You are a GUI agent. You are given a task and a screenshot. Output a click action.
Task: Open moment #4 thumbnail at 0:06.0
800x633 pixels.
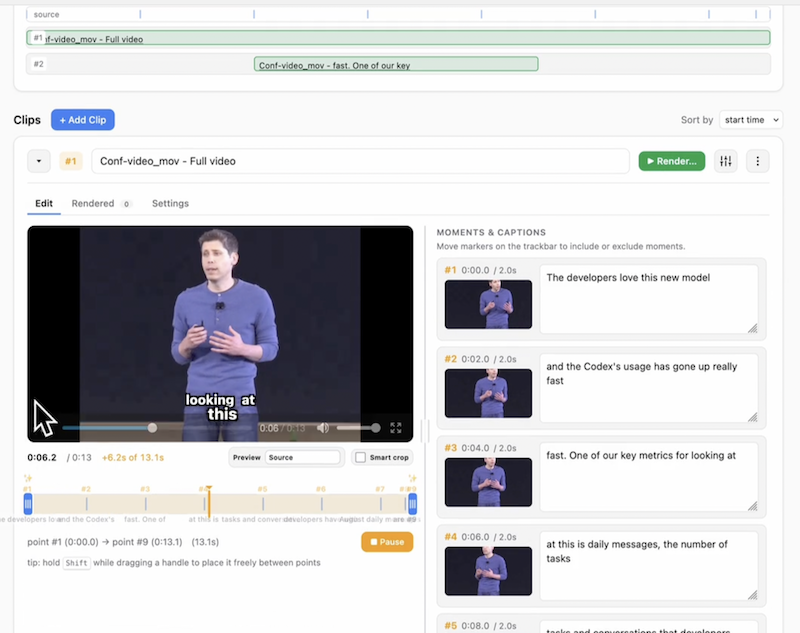click(x=488, y=571)
